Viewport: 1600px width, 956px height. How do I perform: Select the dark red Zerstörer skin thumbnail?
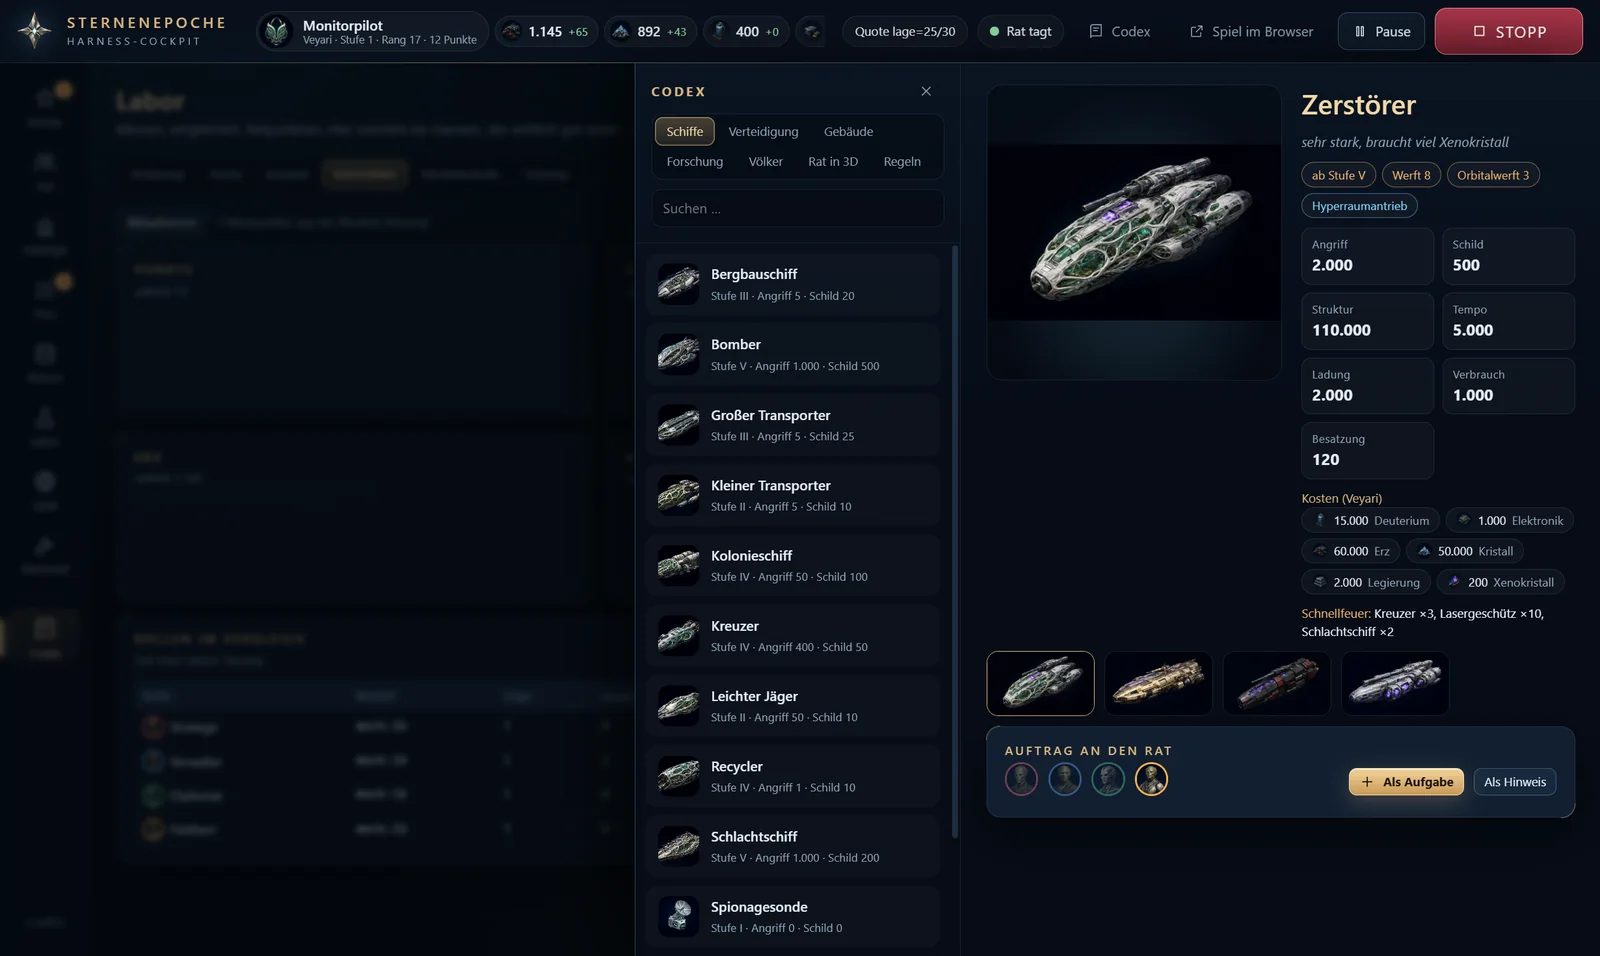(x=1276, y=684)
